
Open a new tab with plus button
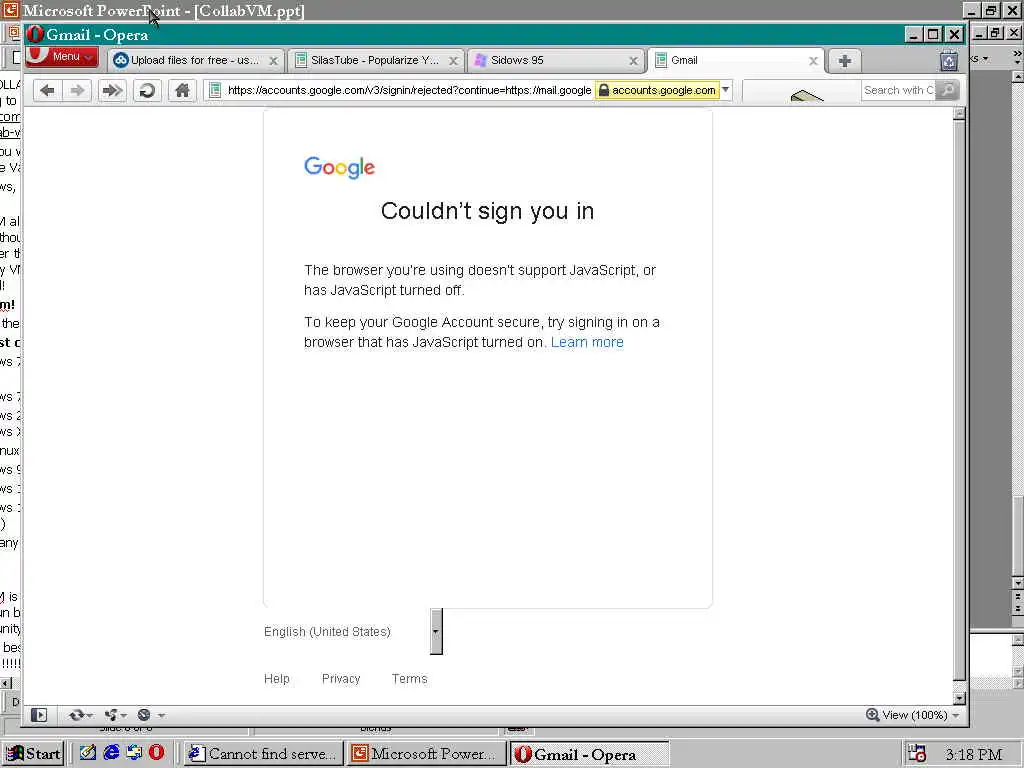[844, 61]
